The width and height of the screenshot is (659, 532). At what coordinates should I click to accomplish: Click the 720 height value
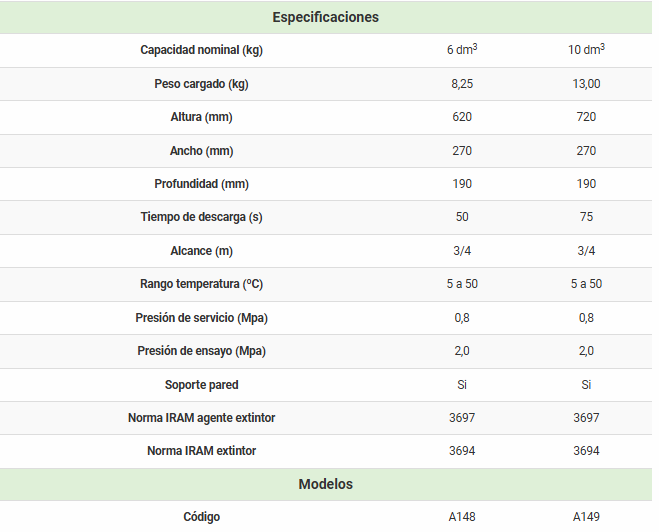[x=586, y=117]
